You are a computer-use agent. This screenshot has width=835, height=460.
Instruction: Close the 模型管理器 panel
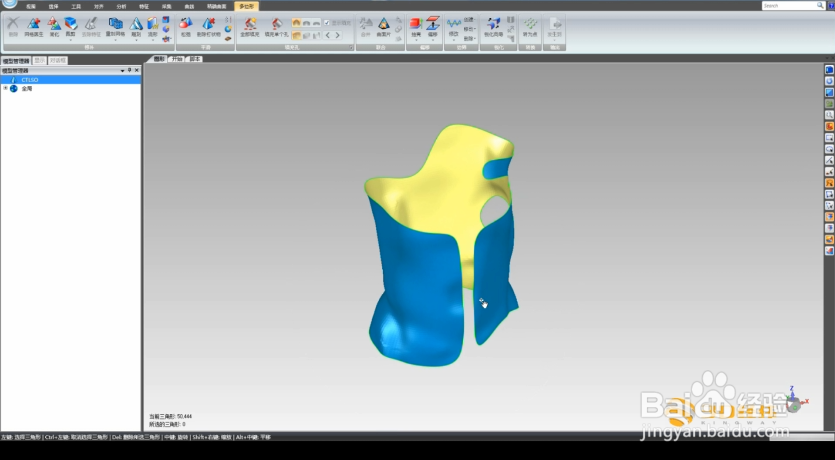137,70
